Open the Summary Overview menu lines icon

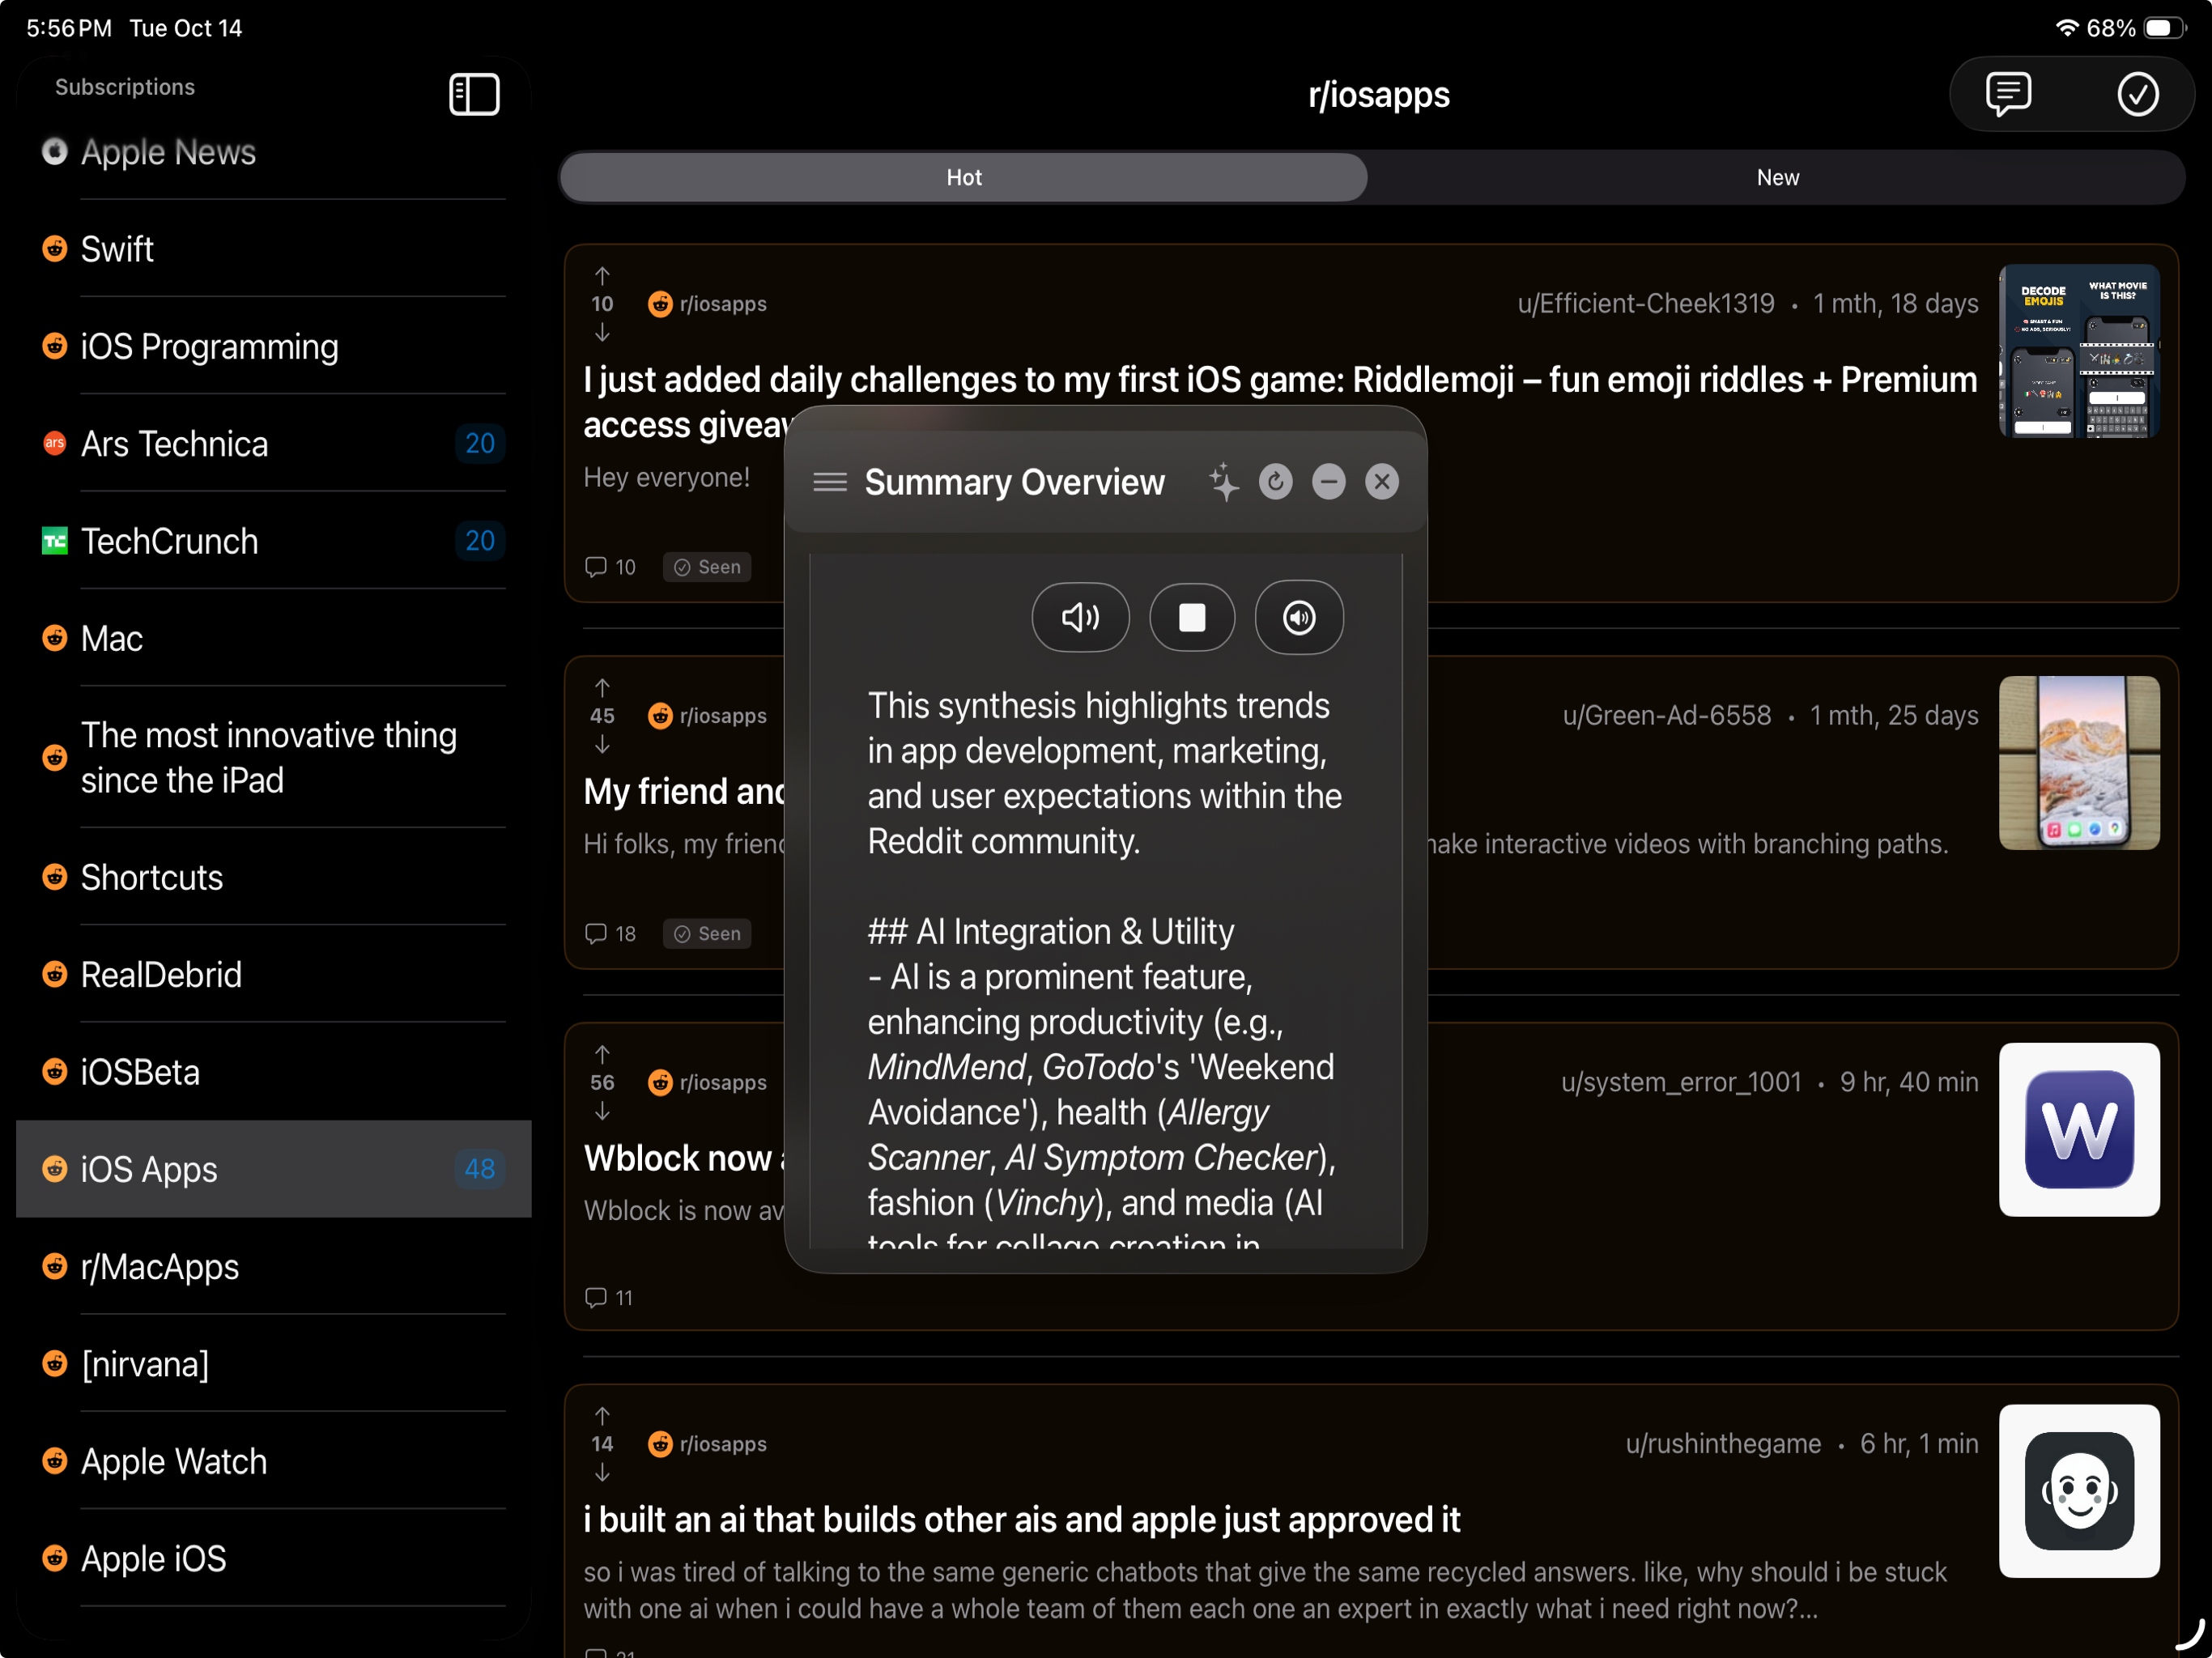(829, 482)
